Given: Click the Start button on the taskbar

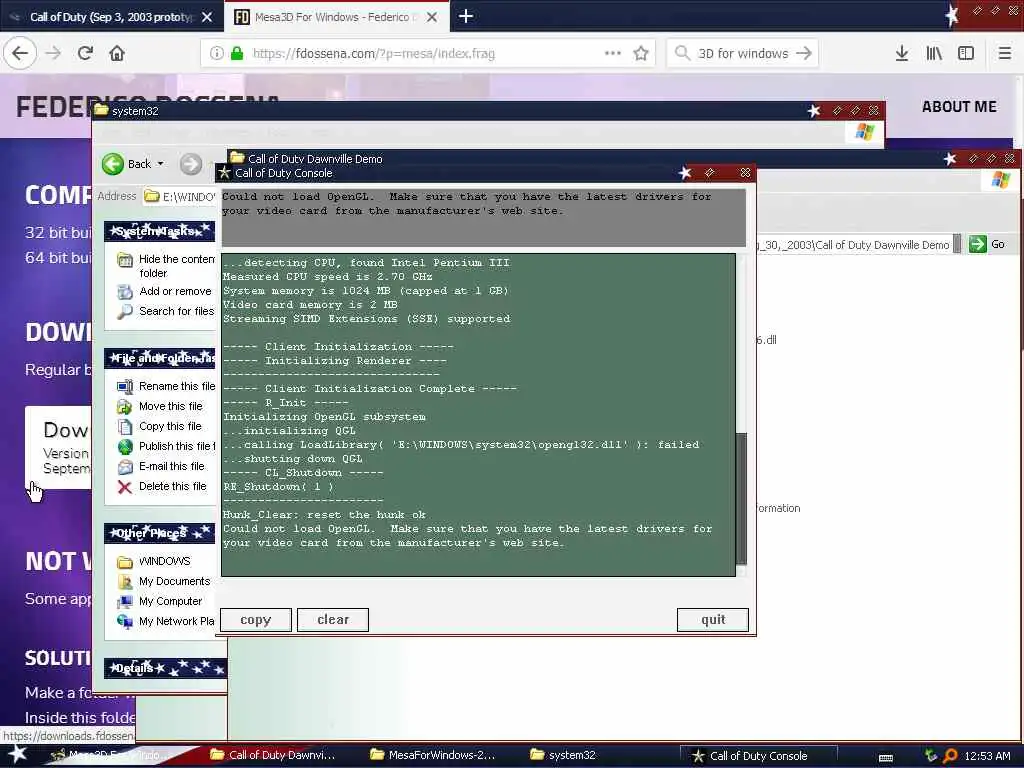Looking at the screenshot, I should tap(17, 755).
